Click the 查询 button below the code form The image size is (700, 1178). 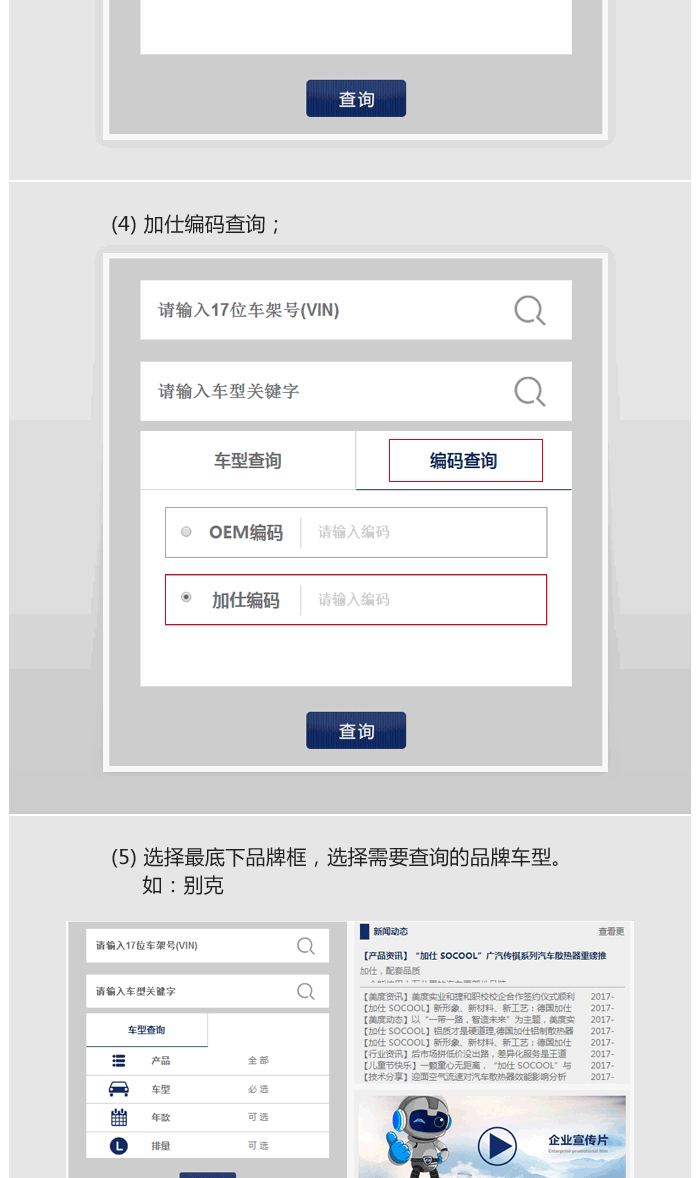point(356,730)
